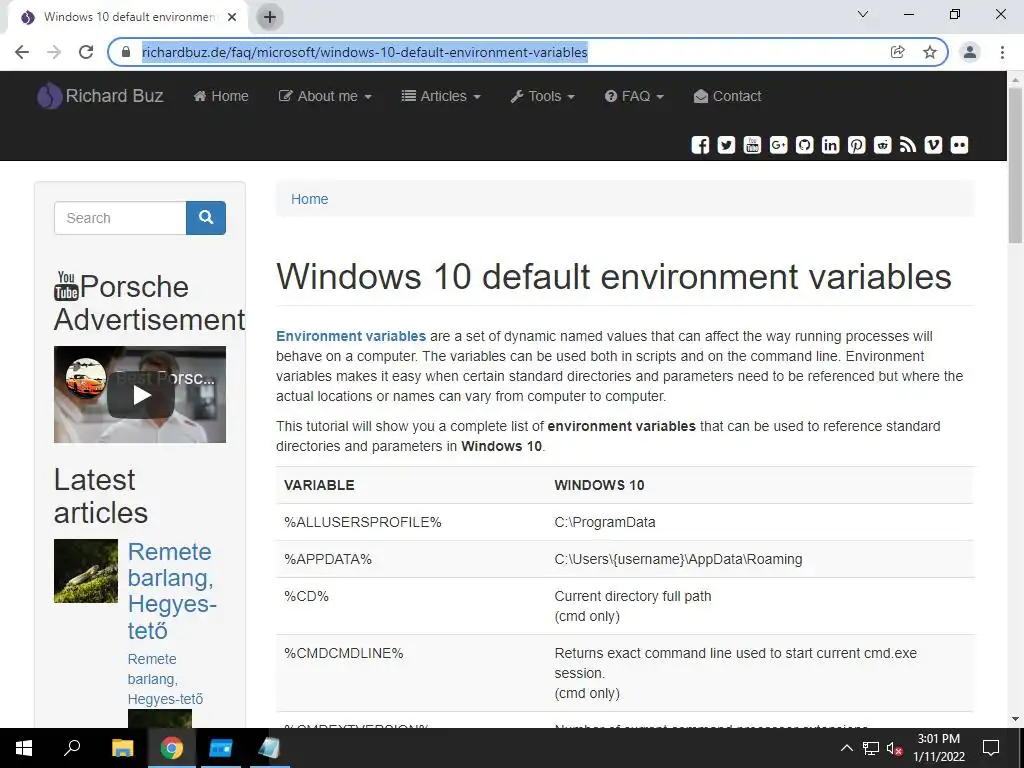Open the Windows Start menu
Screen dimensions: 1024x768
click(24, 748)
